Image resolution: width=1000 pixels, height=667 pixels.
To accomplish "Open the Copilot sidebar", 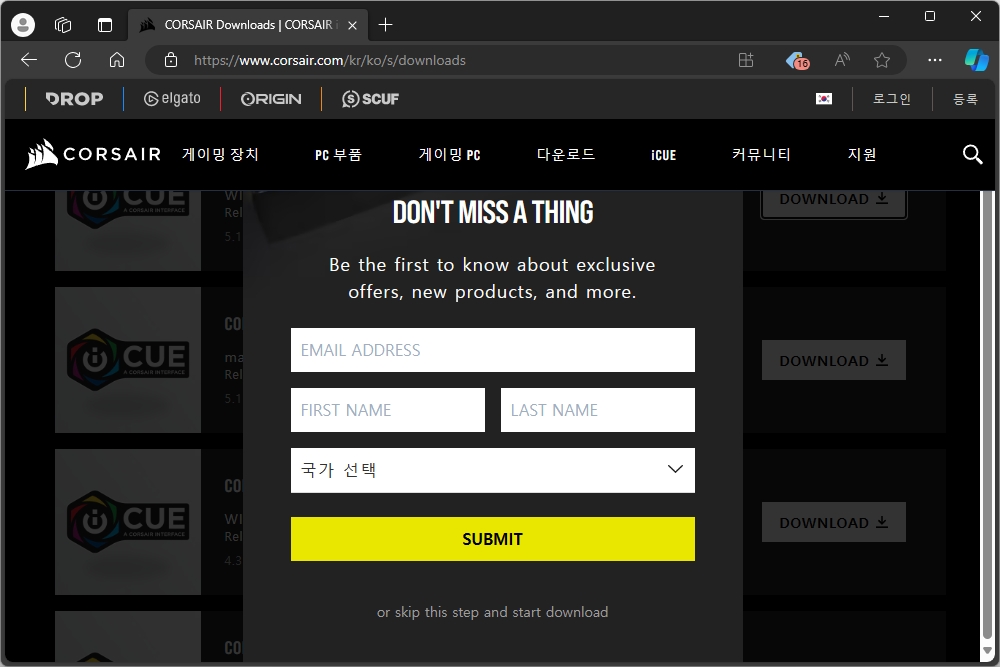I will pyautogui.click(x=976, y=60).
